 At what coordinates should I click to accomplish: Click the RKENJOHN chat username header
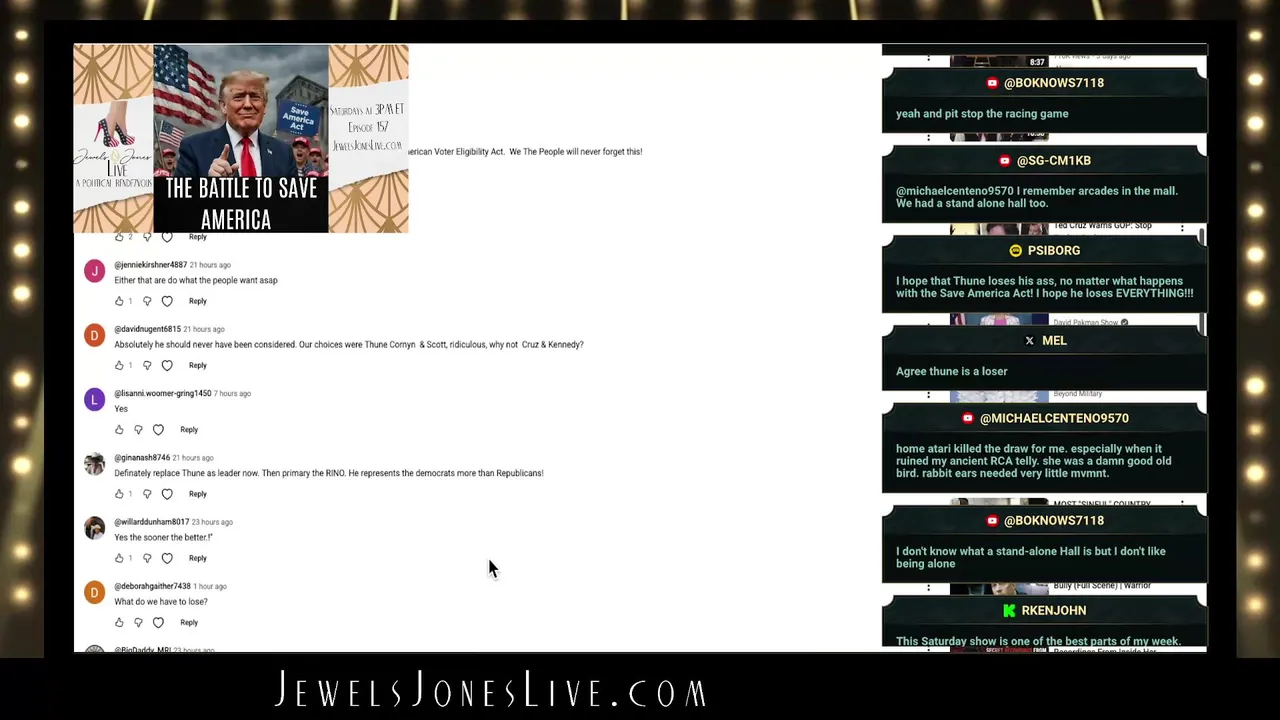point(1054,611)
